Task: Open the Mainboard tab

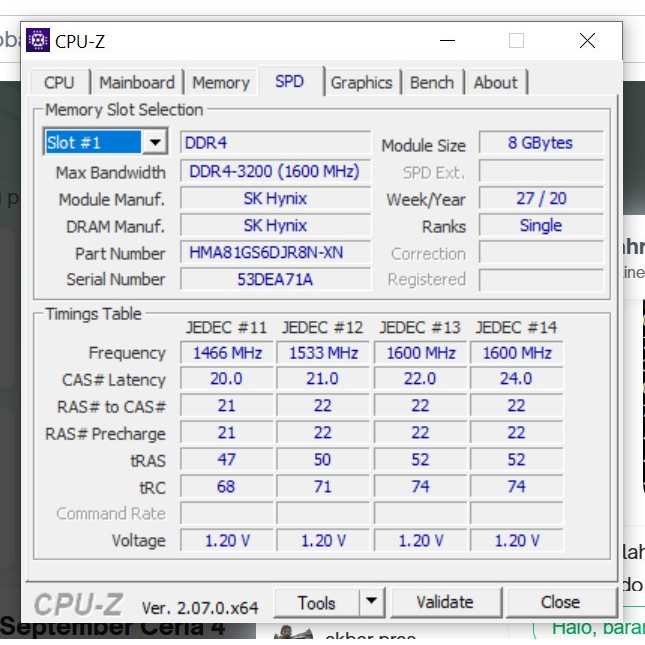Action: (137, 83)
